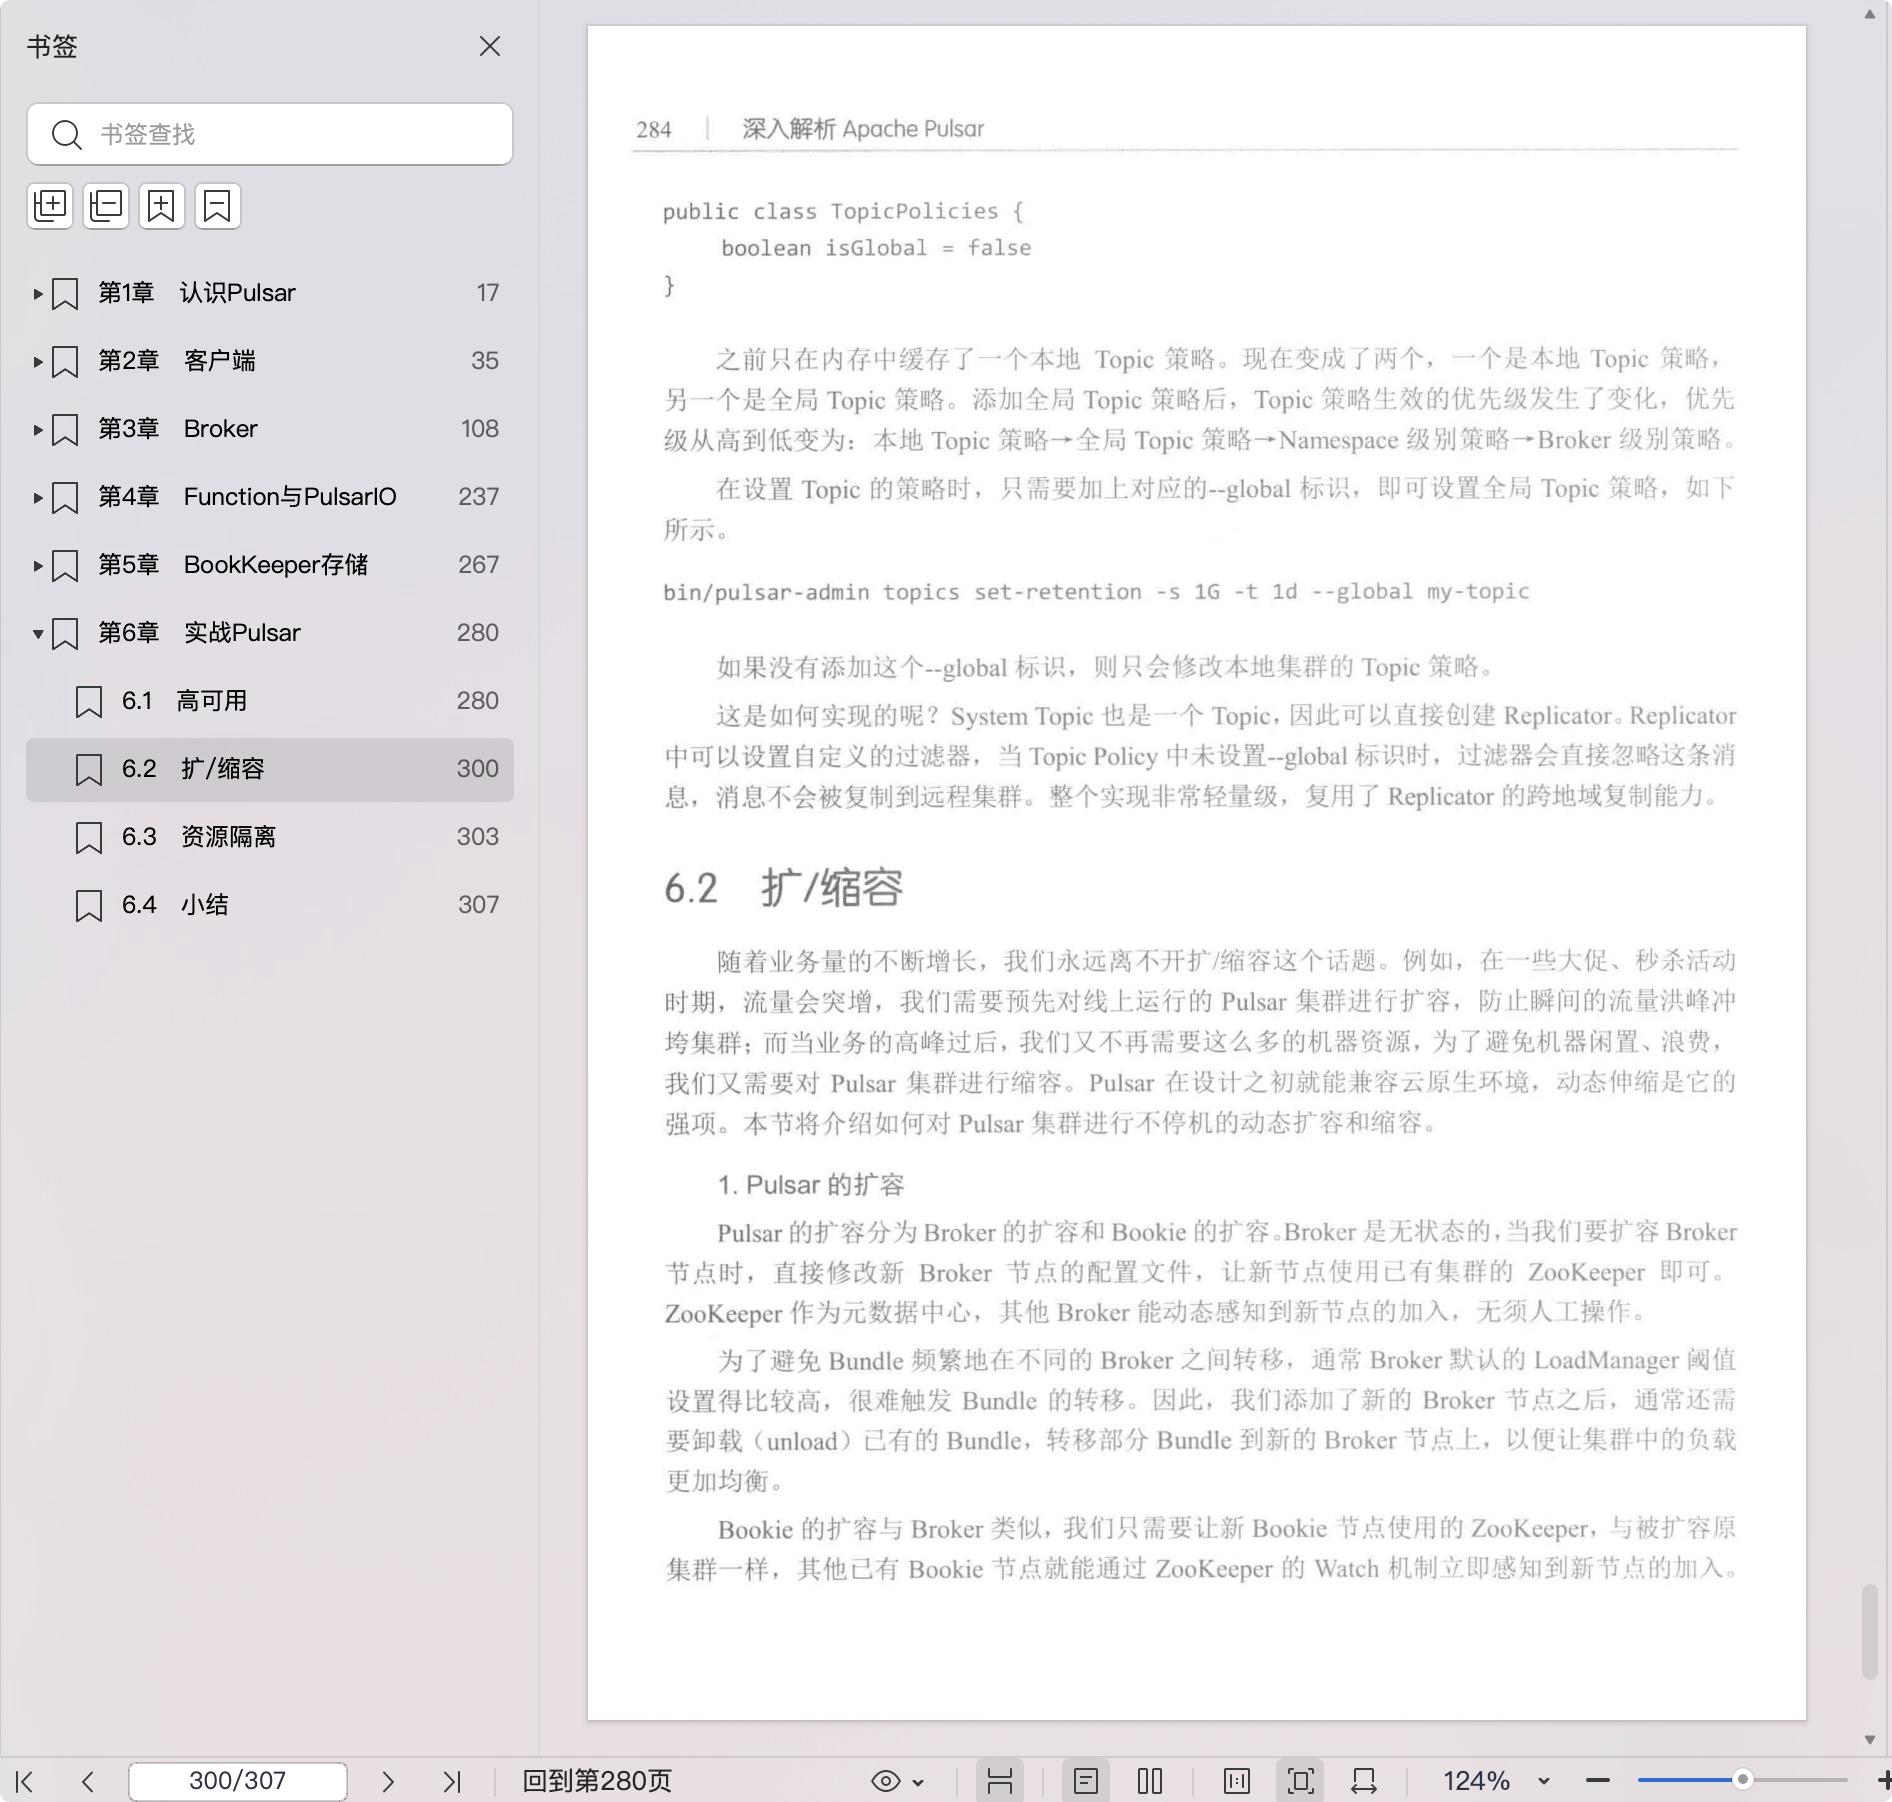Click the actual size 1:1 icon
This screenshot has width=1892, height=1802.
(x=1237, y=1781)
